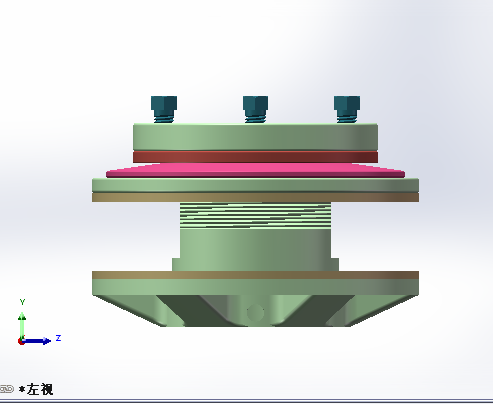Select the small round hole on base
Screen dimensions: 493x404
coord(255,313)
